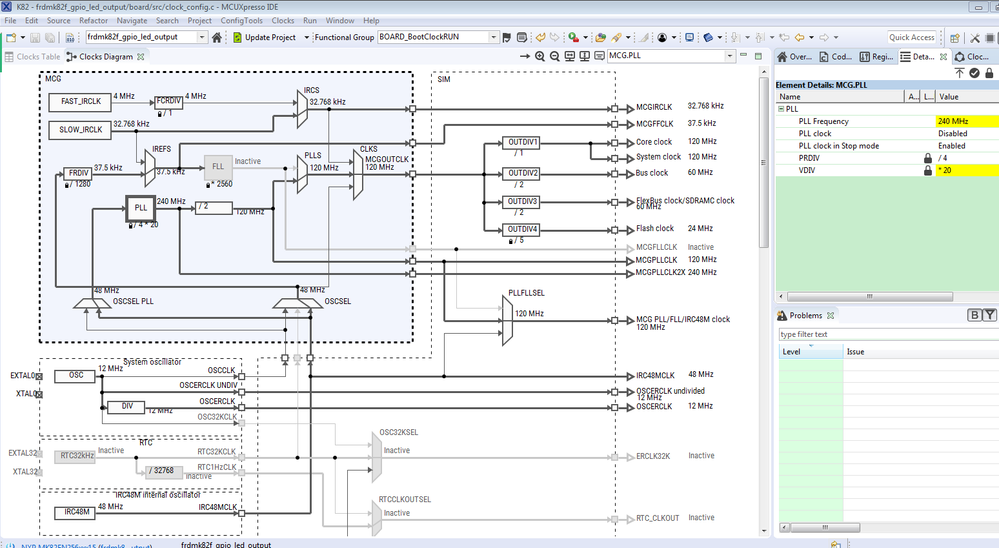Click the Save icon in toolbar
Viewport: 999px width, 548px height.
(35, 38)
